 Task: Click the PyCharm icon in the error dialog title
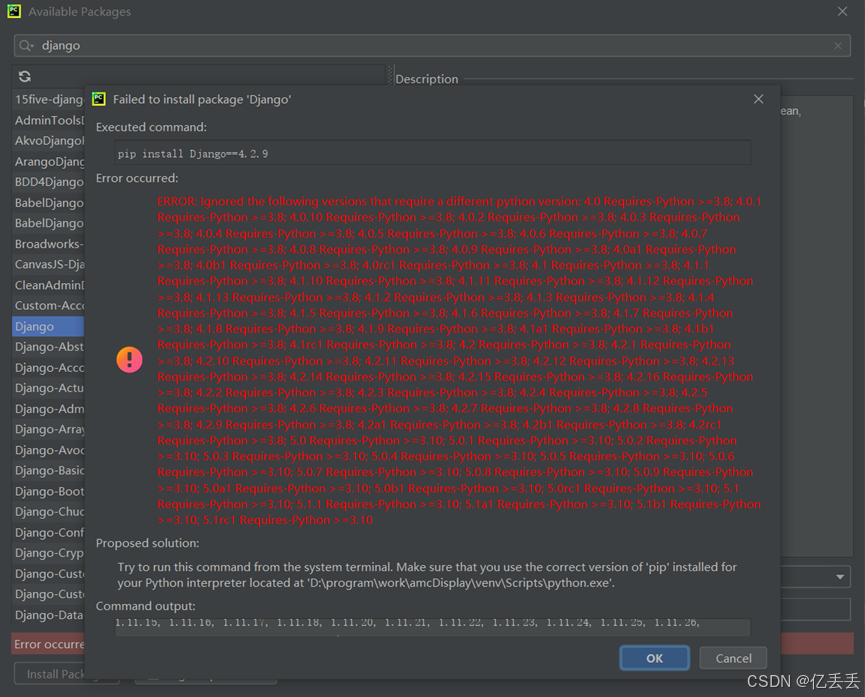click(99, 99)
